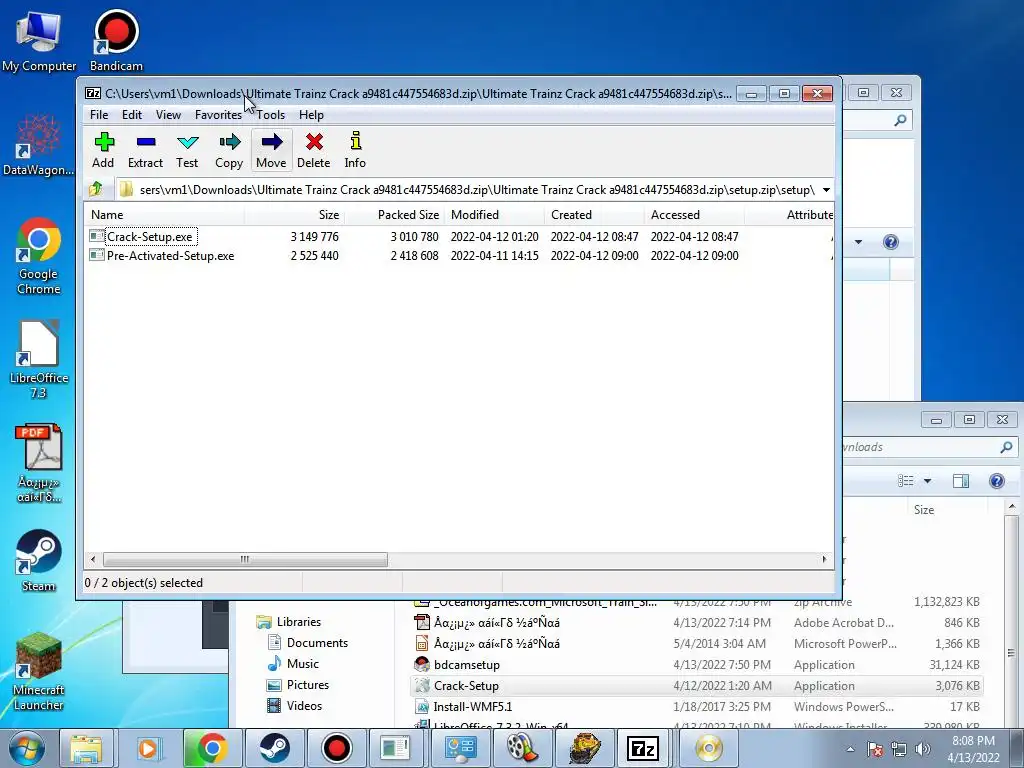Click the red Delete icon
The width and height of the screenshot is (1024, 768).
click(313, 150)
